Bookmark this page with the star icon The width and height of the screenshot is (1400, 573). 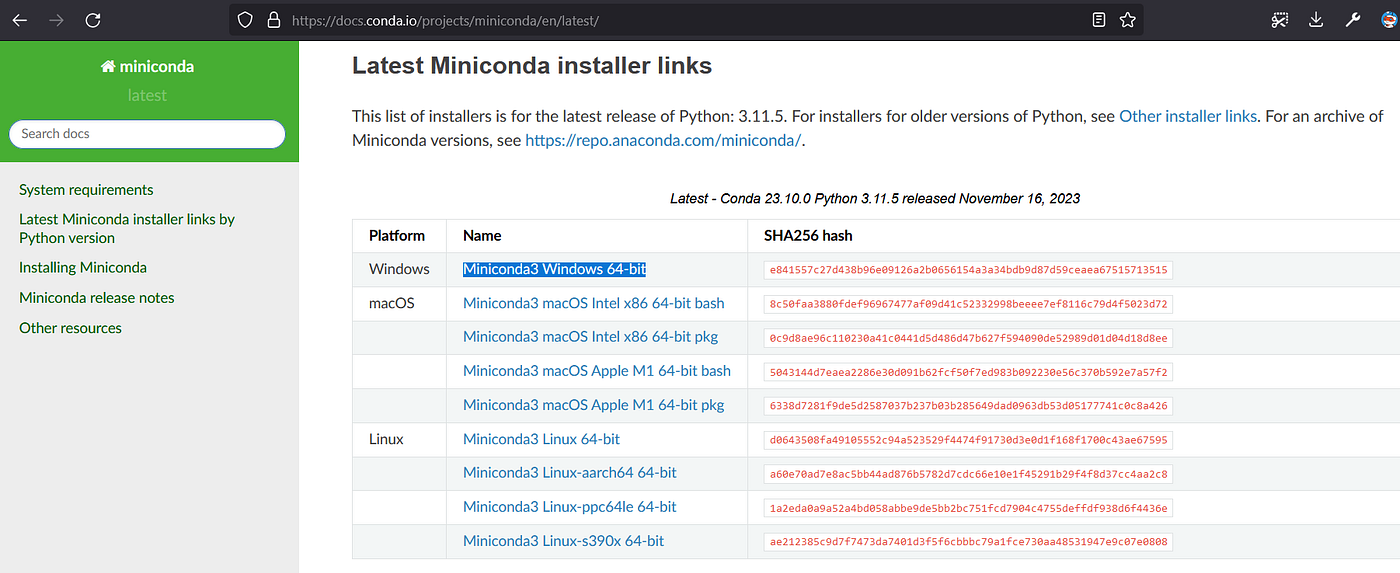coord(1127,20)
